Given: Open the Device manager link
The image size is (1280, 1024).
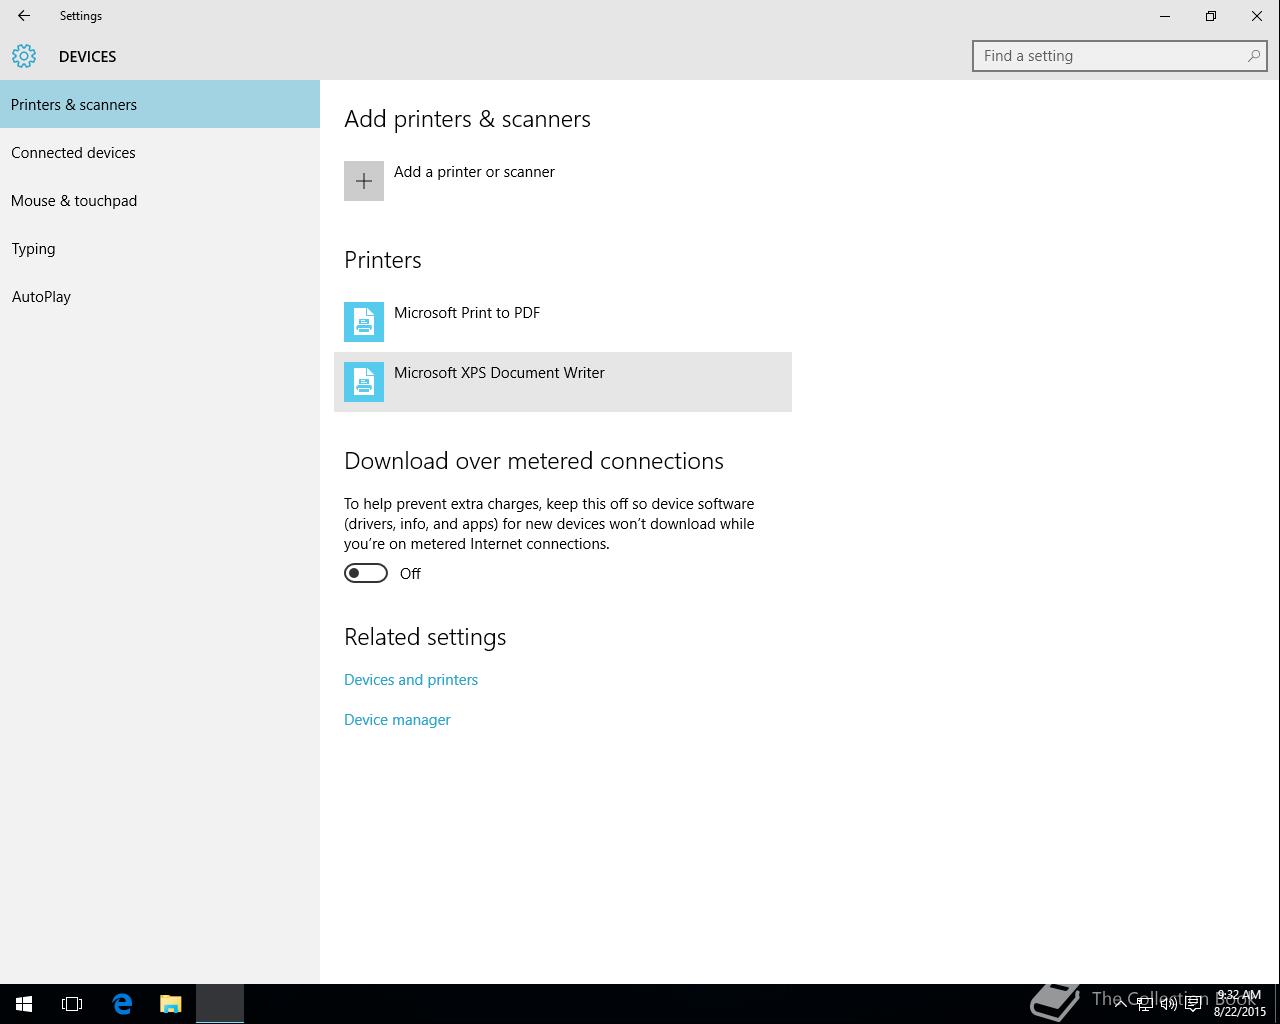Looking at the screenshot, I should (x=397, y=720).
